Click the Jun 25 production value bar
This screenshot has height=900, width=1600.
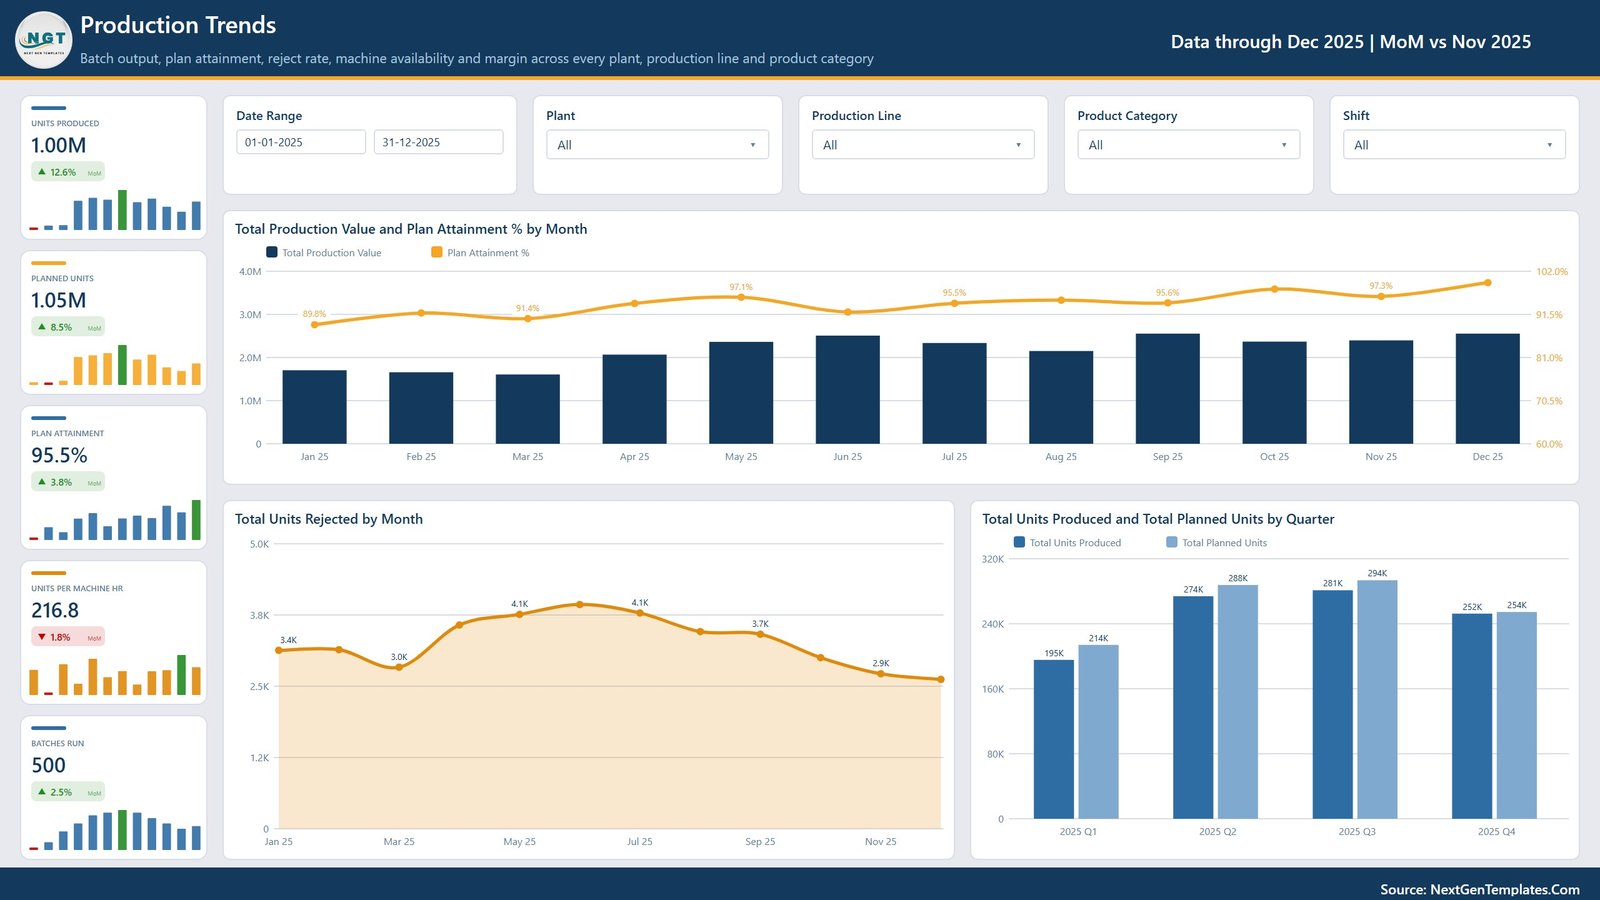pos(847,390)
